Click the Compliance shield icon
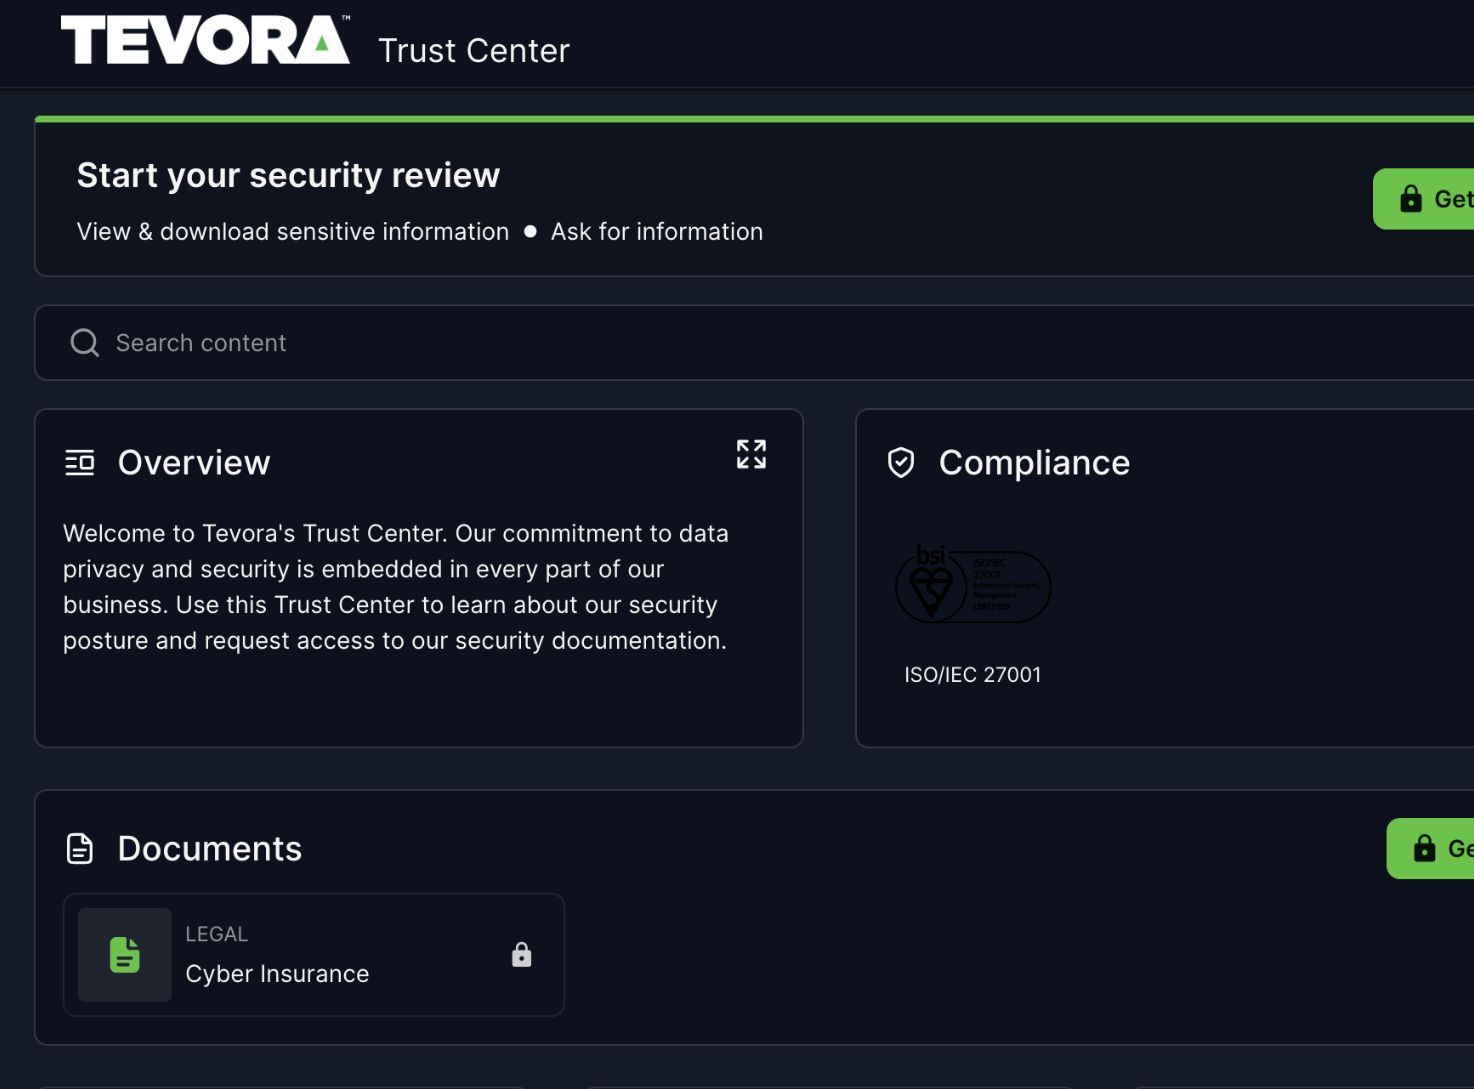Image resolution: width=1474 pixels, height=1089 pixels. 901,463
